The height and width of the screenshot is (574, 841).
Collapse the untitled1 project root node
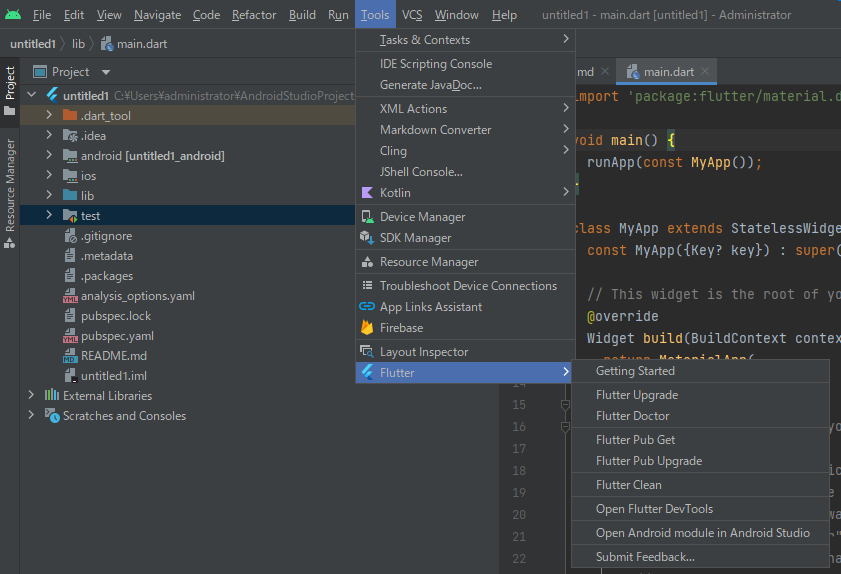pyautogui.click(x=32, y=95)
